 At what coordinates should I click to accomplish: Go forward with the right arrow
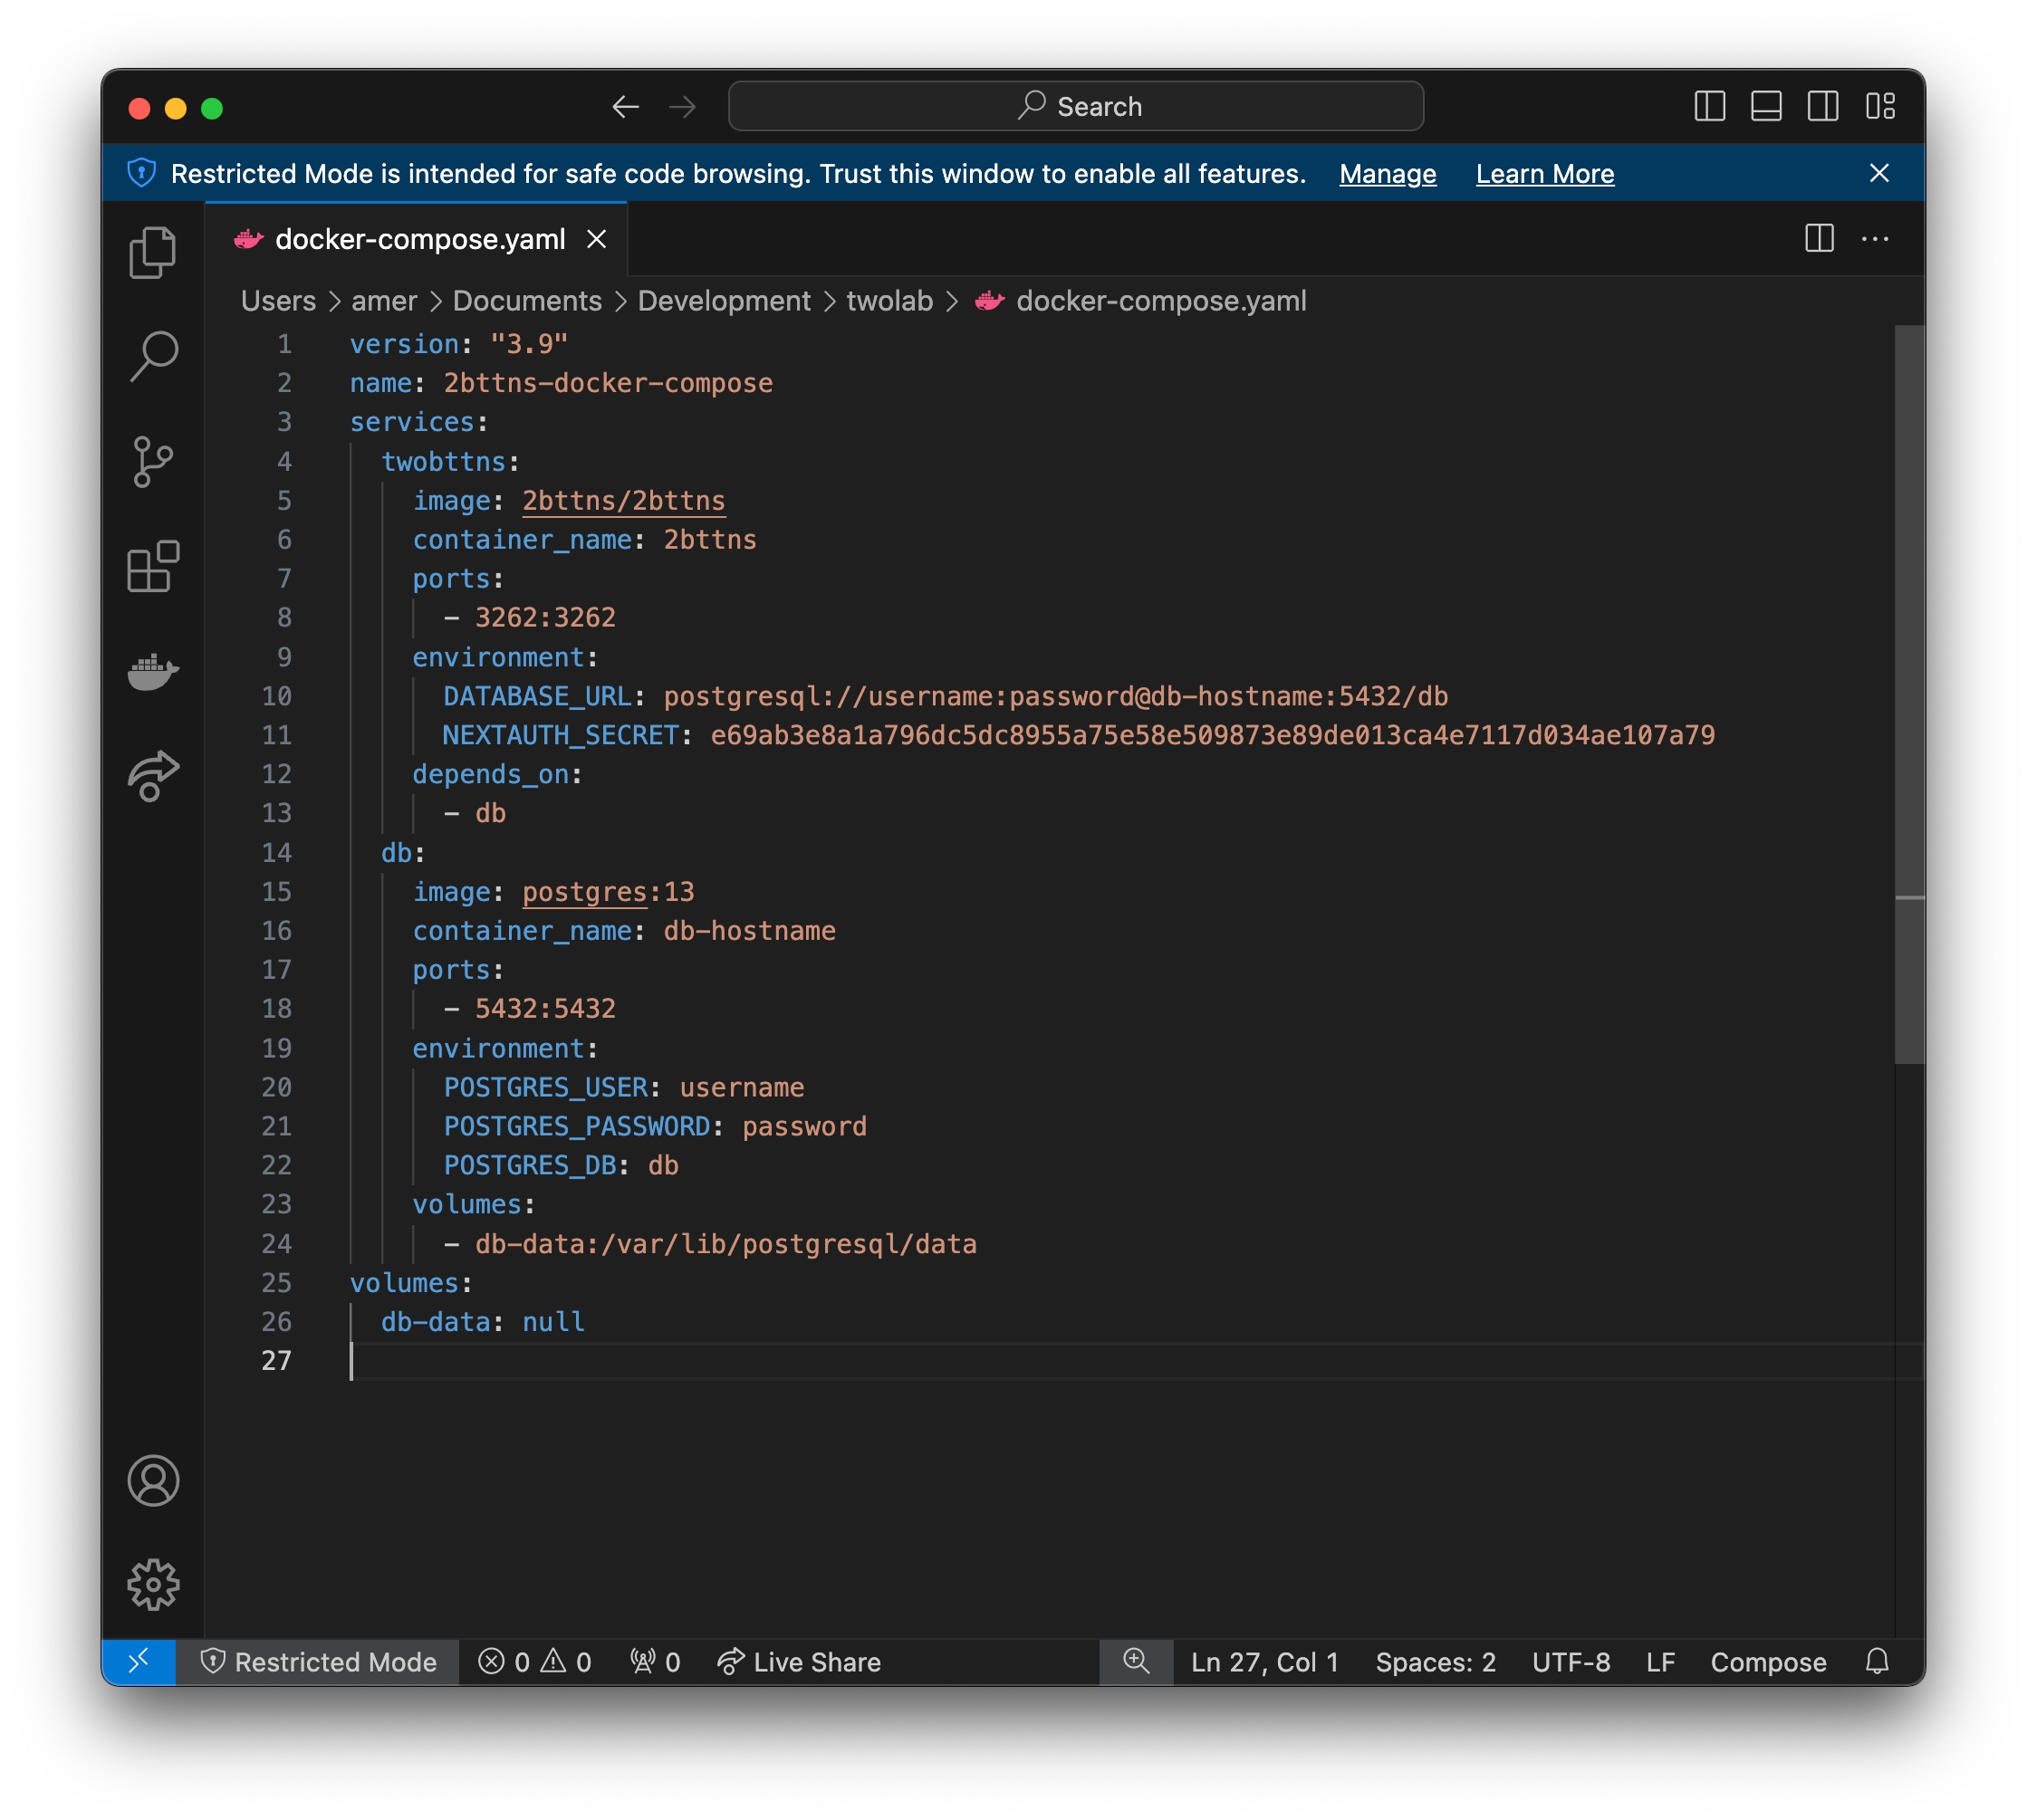[x=683, y=106]
